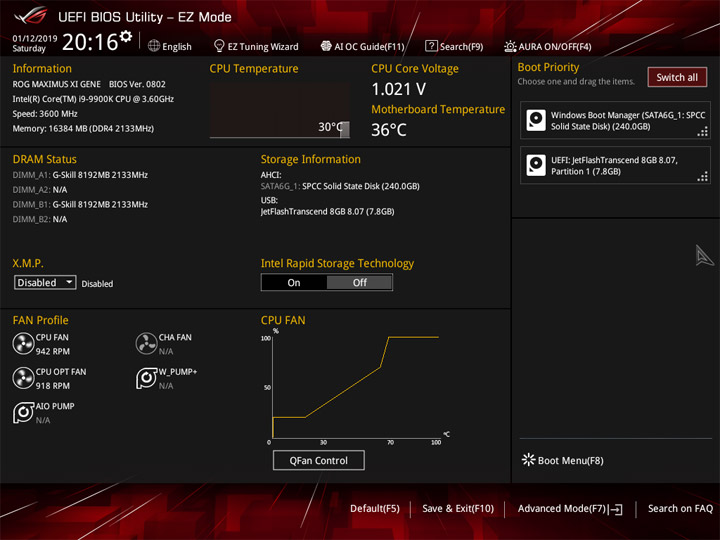The height and width of the screenshot is (540, 720).
Task: Click the globe language icon
Action: [154, 46]
